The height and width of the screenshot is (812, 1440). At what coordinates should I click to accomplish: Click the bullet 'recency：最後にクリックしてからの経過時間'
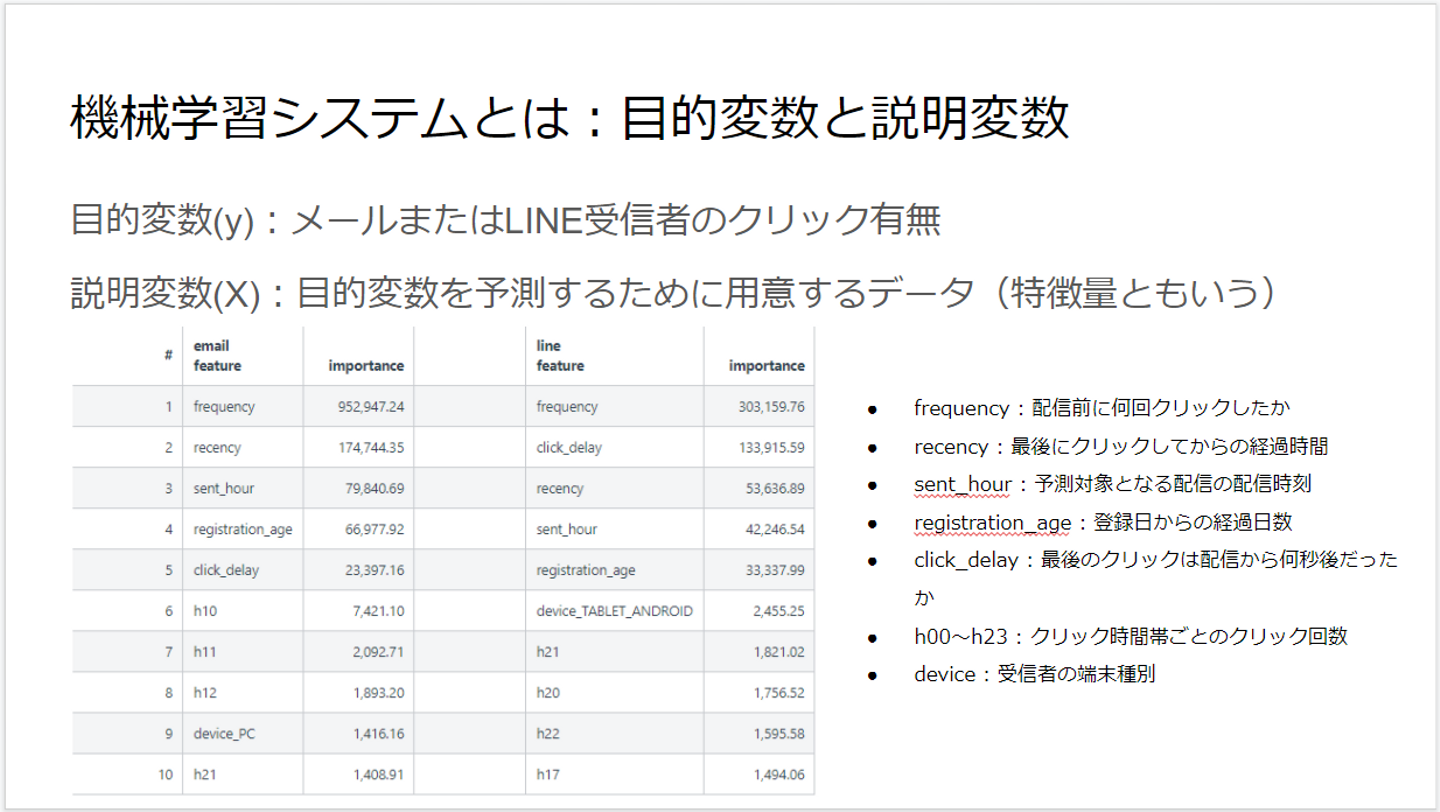(1121, 446)
